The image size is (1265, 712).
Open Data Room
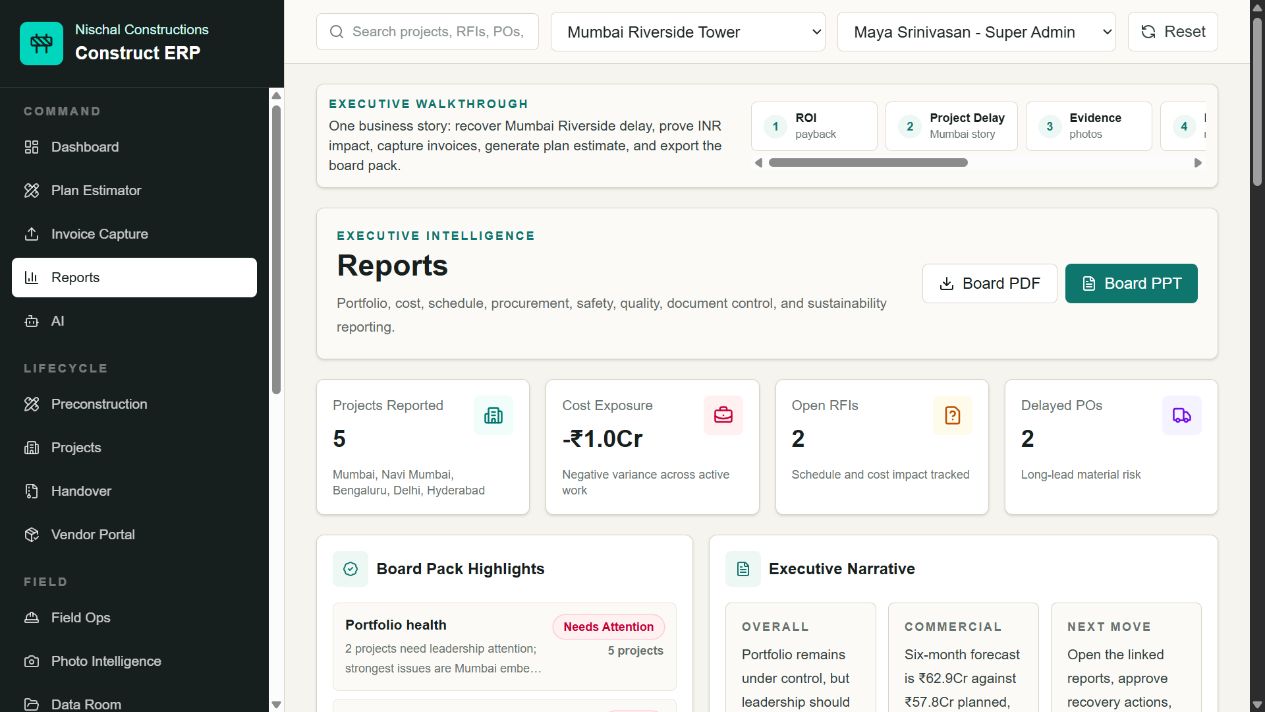click(x=134, y=701)
